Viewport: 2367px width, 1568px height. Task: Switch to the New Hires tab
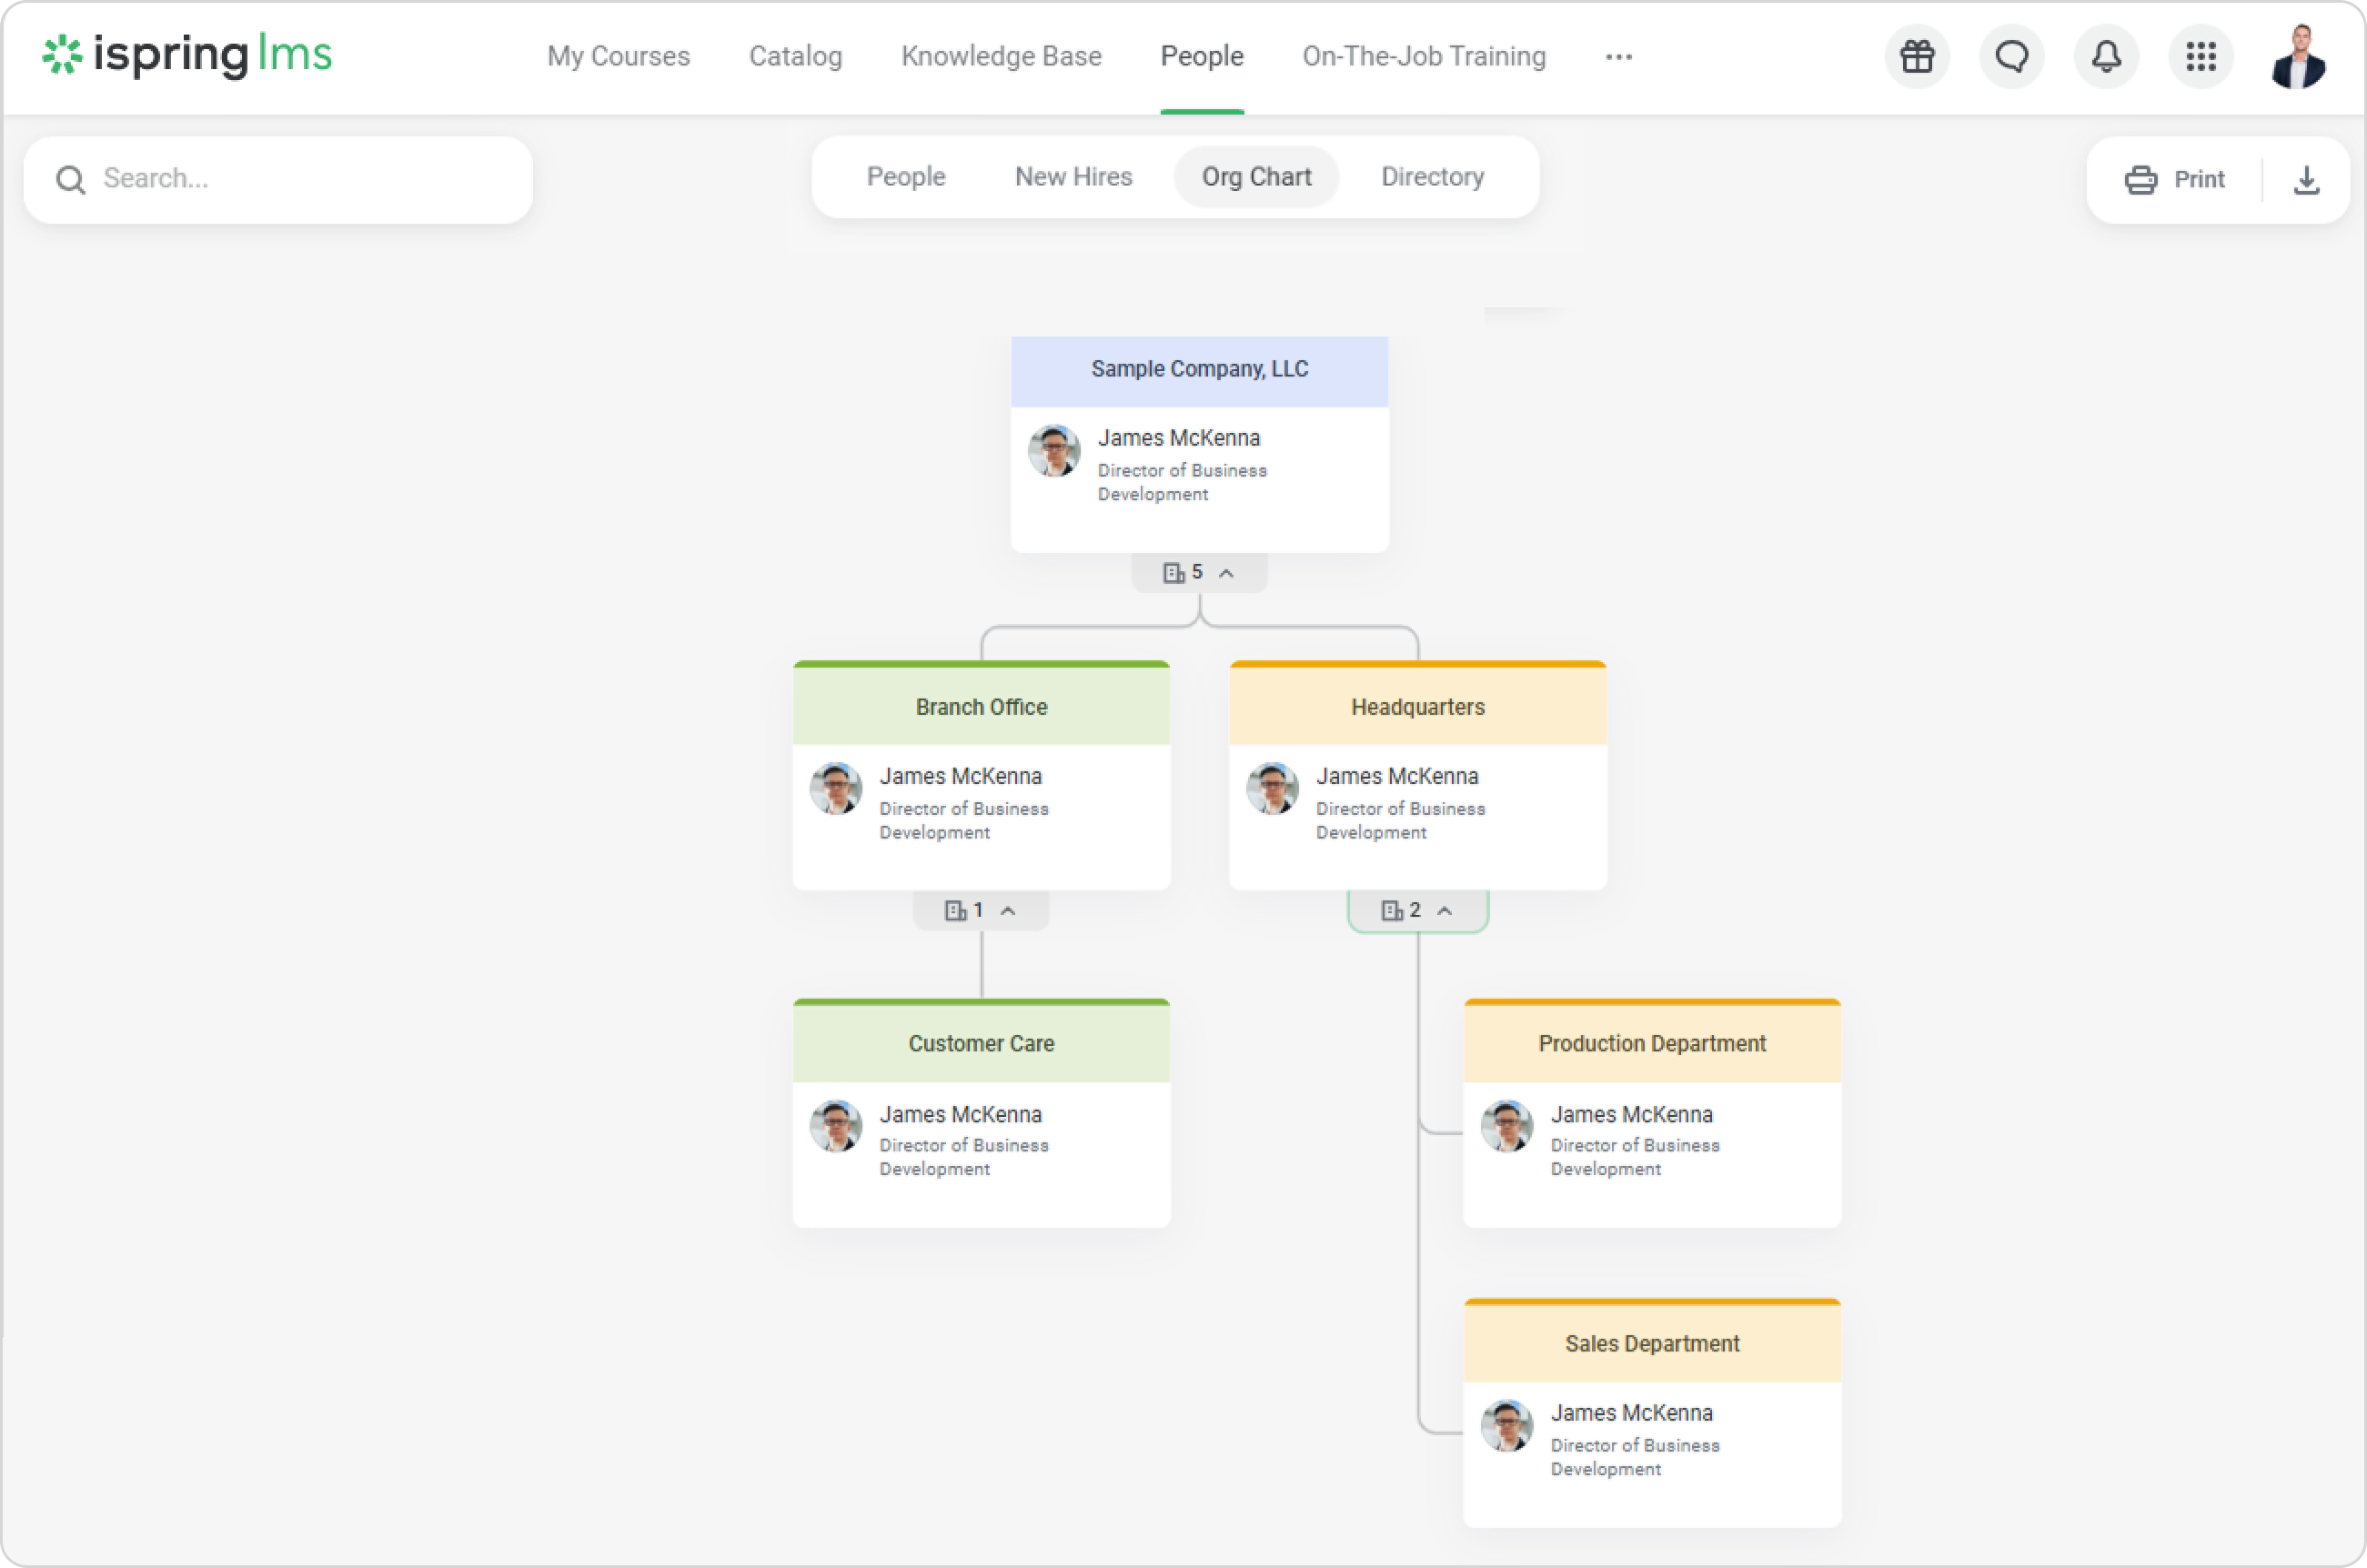pos(1073,177)
